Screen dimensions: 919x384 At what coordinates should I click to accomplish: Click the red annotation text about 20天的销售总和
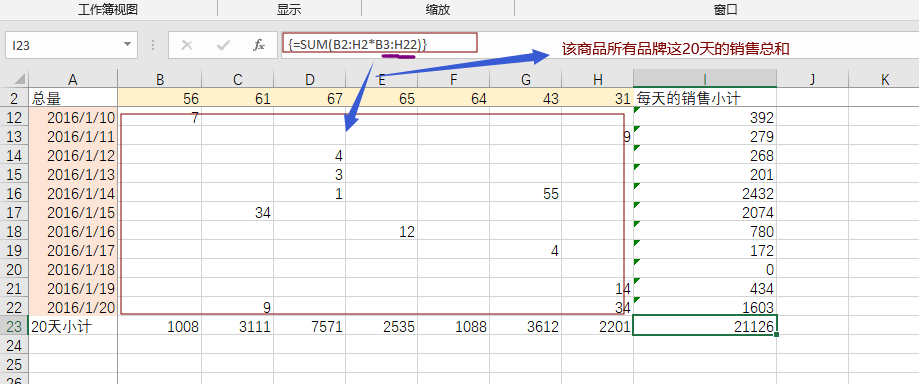click(676, 50)
